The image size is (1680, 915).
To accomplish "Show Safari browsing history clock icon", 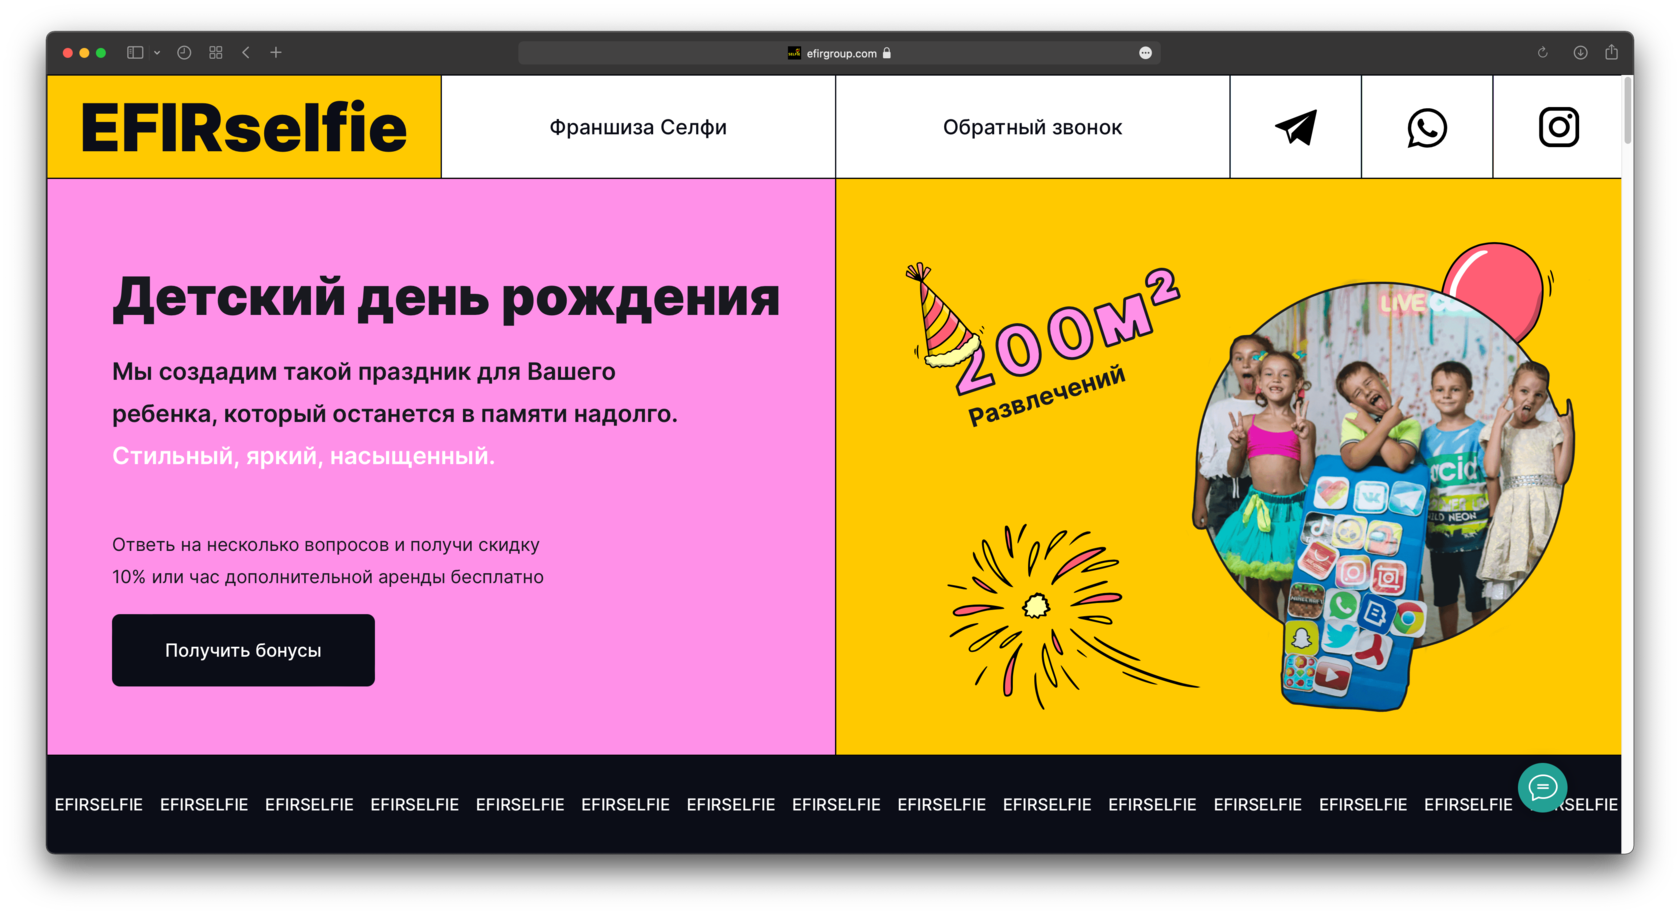I will pyautogui.click(x=184, y=53).
